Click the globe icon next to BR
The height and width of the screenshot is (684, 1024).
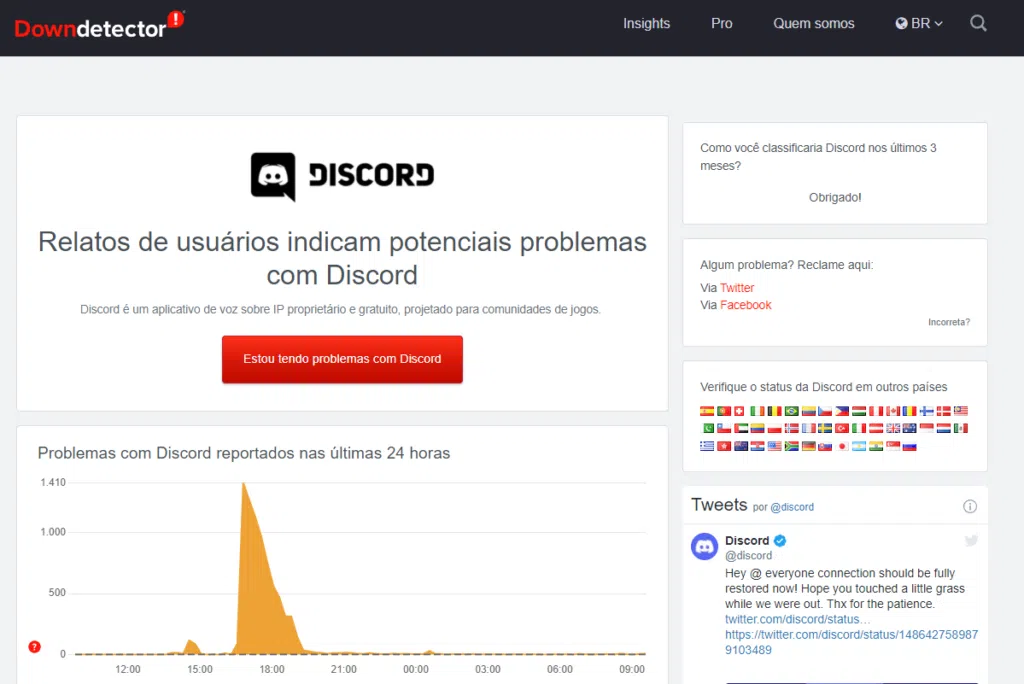point(903,23)
